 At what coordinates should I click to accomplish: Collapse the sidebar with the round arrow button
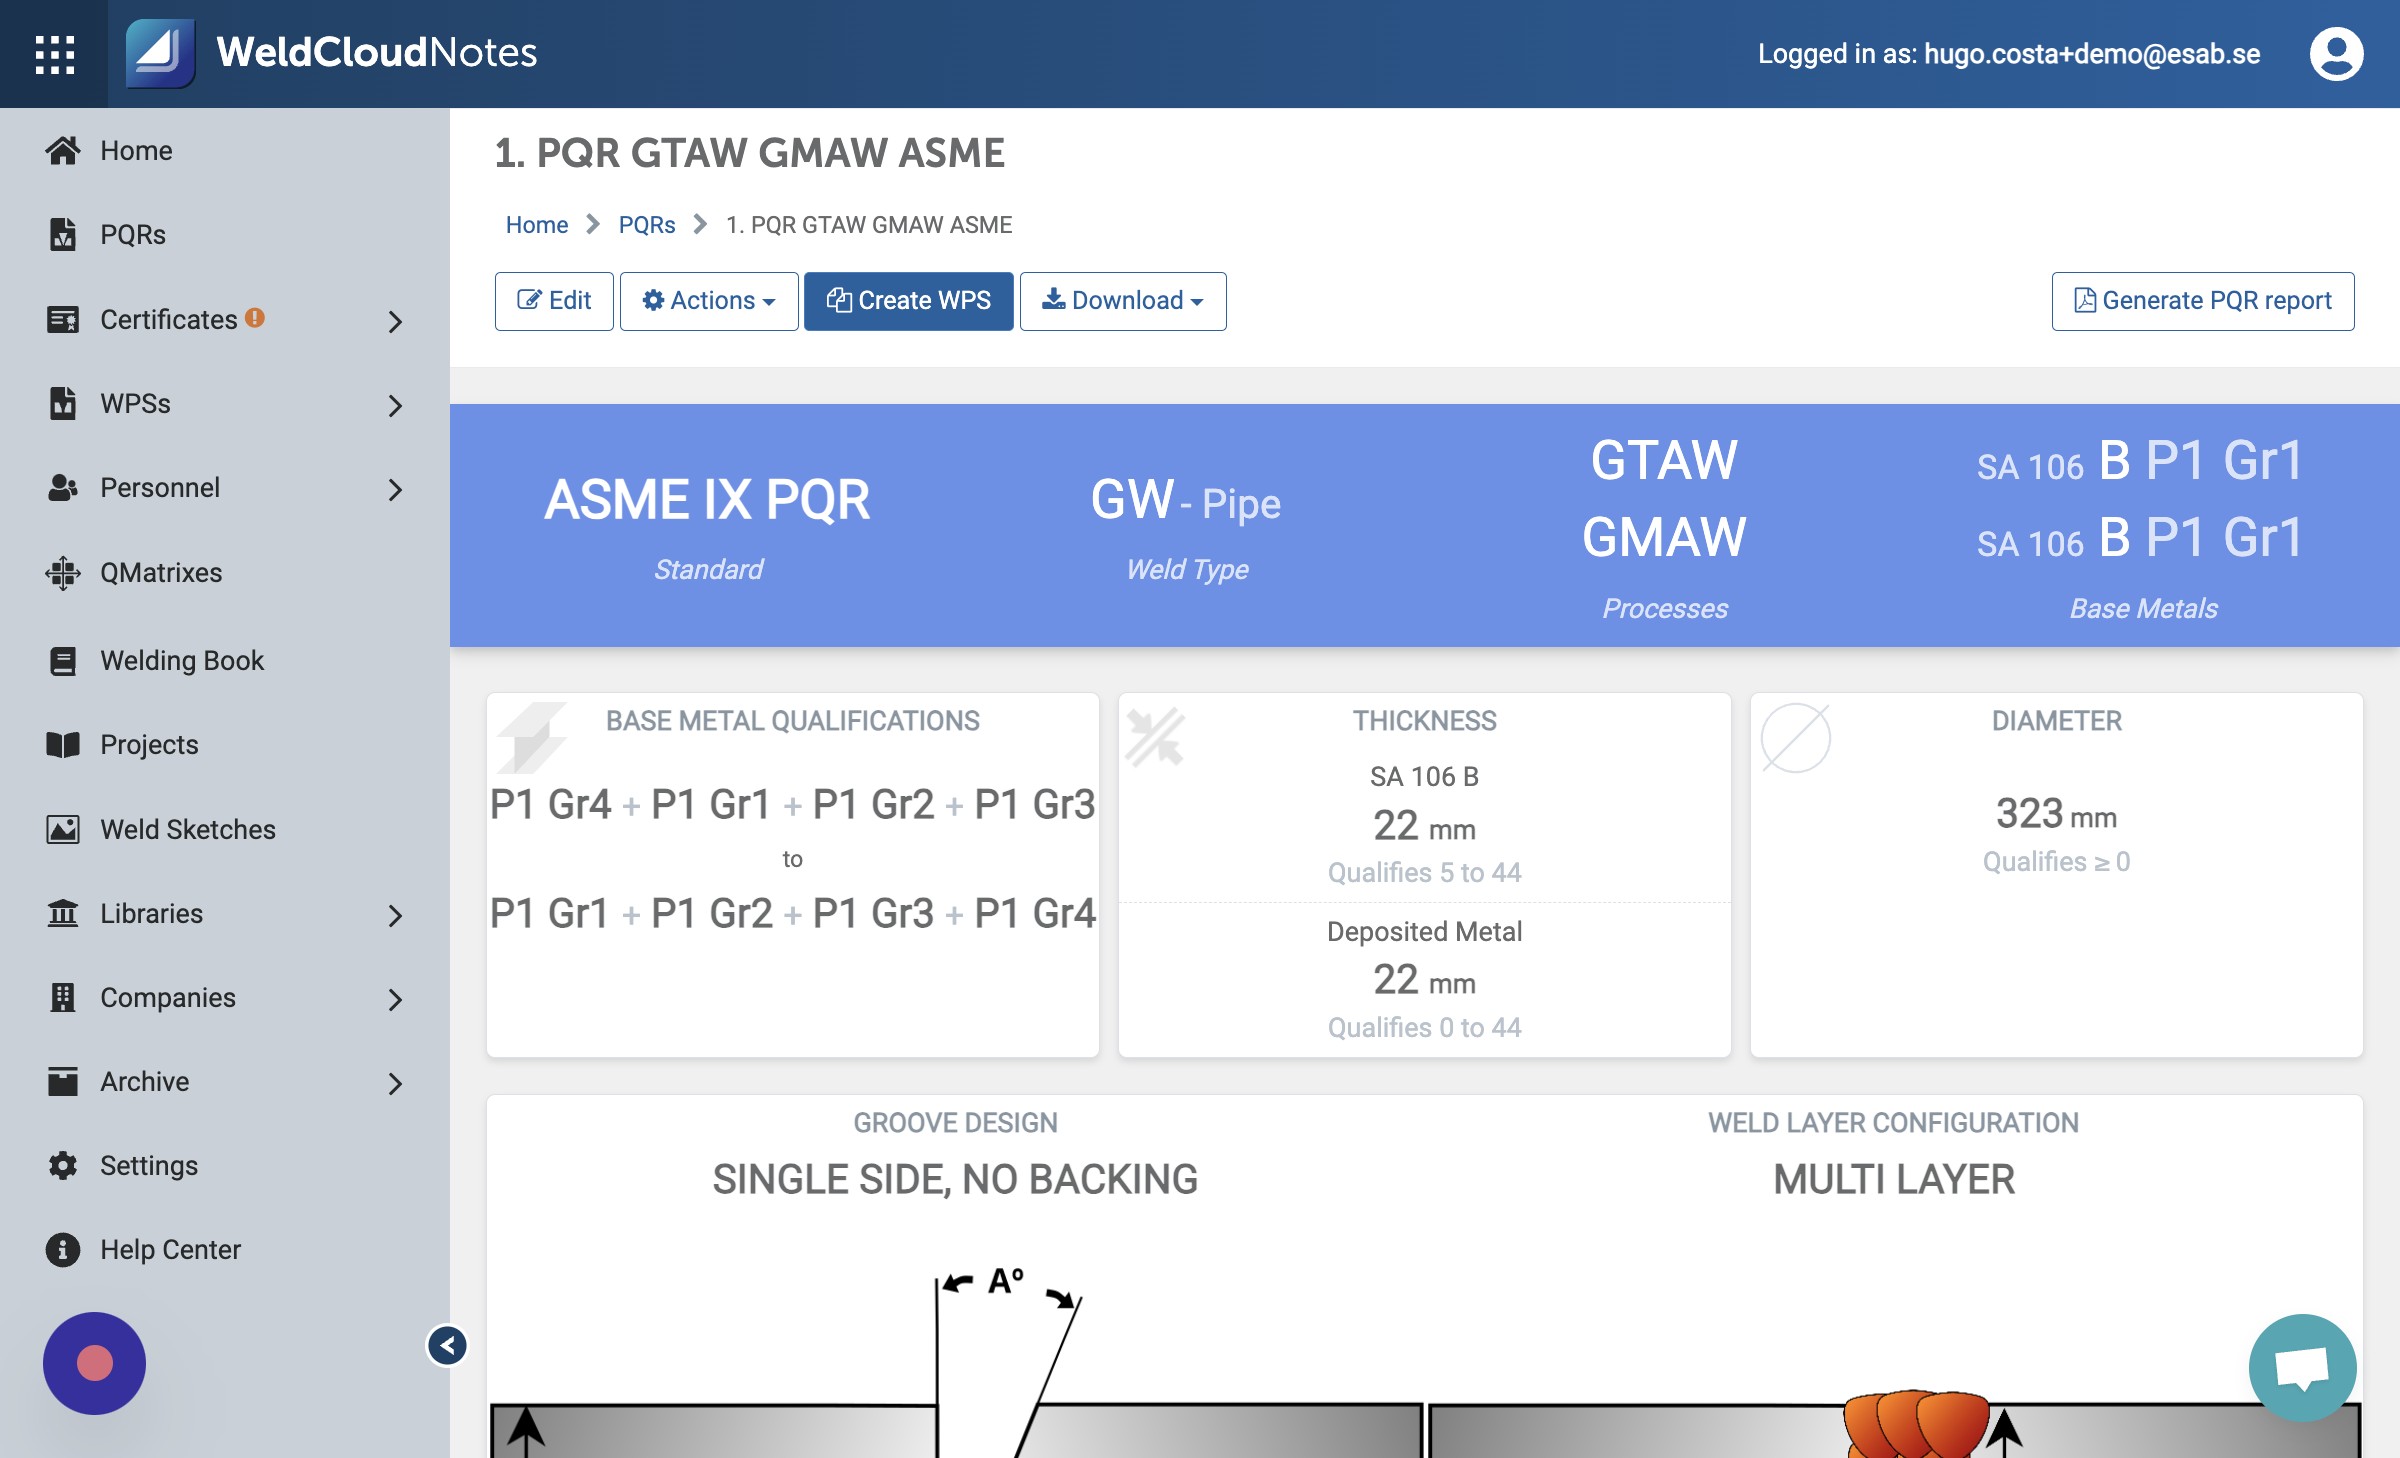447,1346
